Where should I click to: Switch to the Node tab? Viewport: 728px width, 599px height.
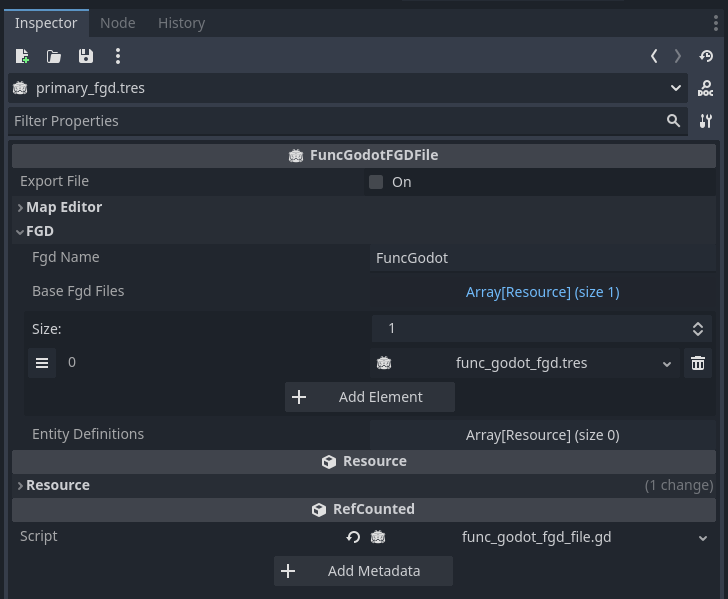pyautogui.click(x=117, y=23)
